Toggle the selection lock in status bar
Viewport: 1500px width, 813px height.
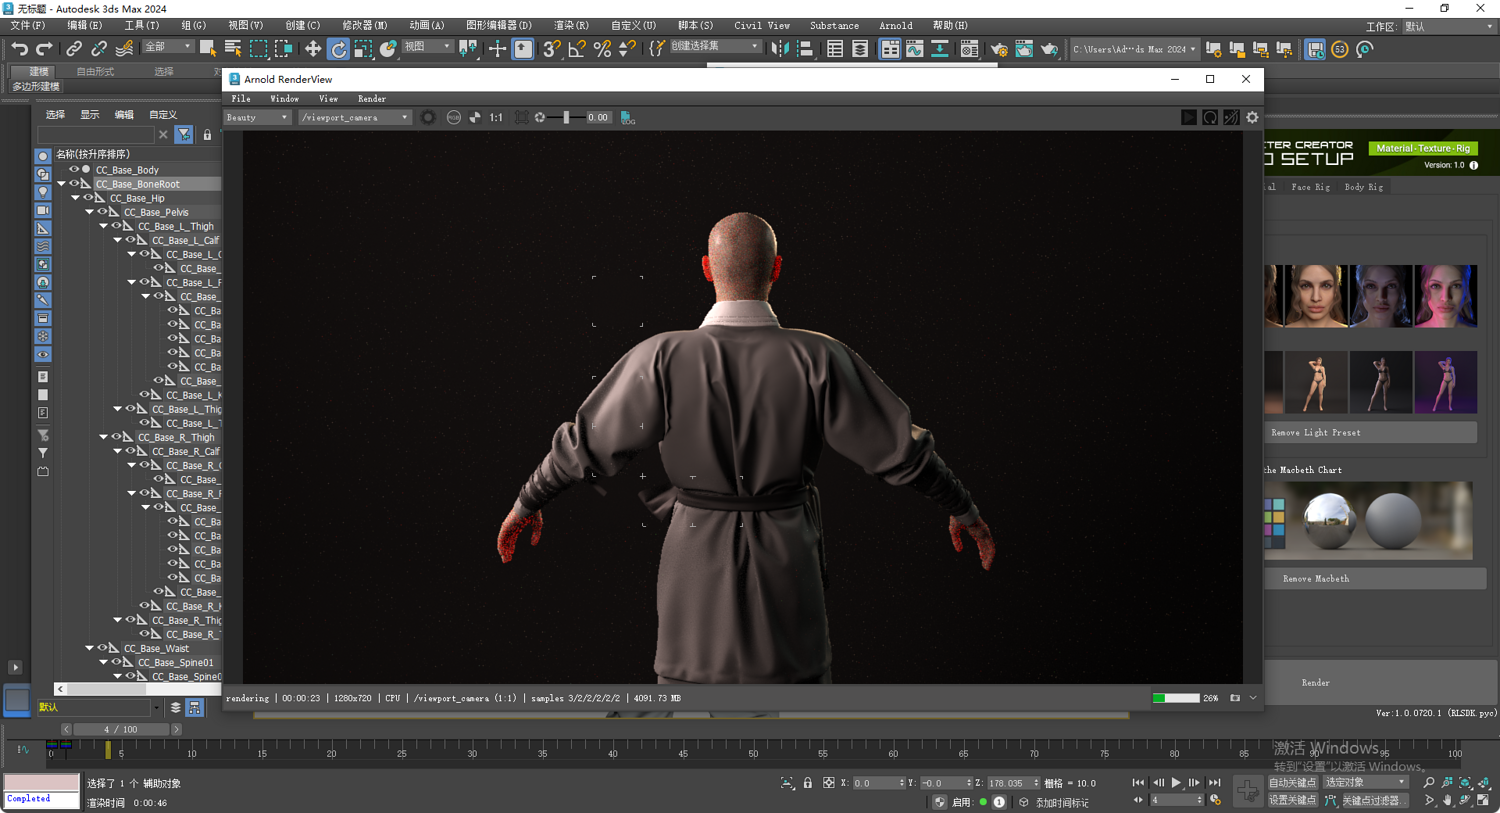click(808, 783)
